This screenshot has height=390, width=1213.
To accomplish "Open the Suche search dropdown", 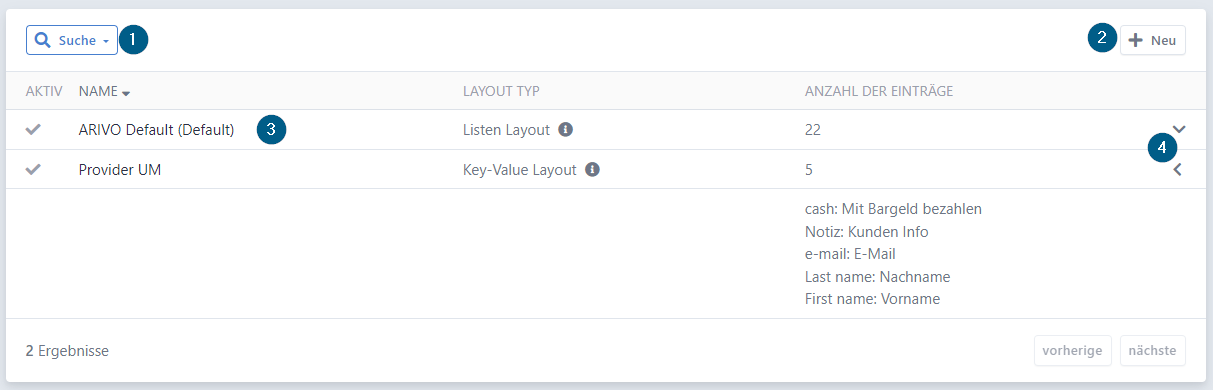I will coord(72,40).
